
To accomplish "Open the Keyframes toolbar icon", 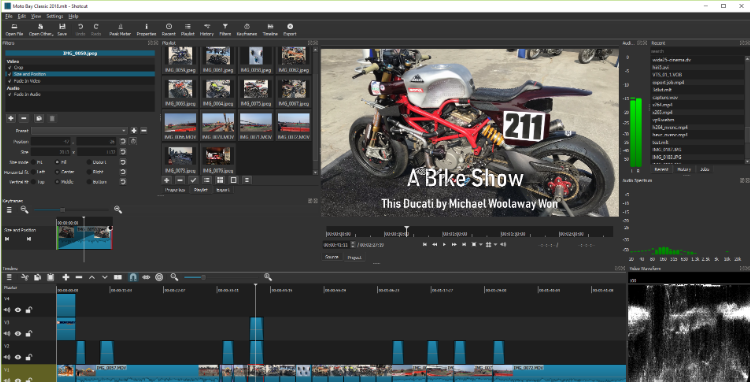I will pos(247,30).
